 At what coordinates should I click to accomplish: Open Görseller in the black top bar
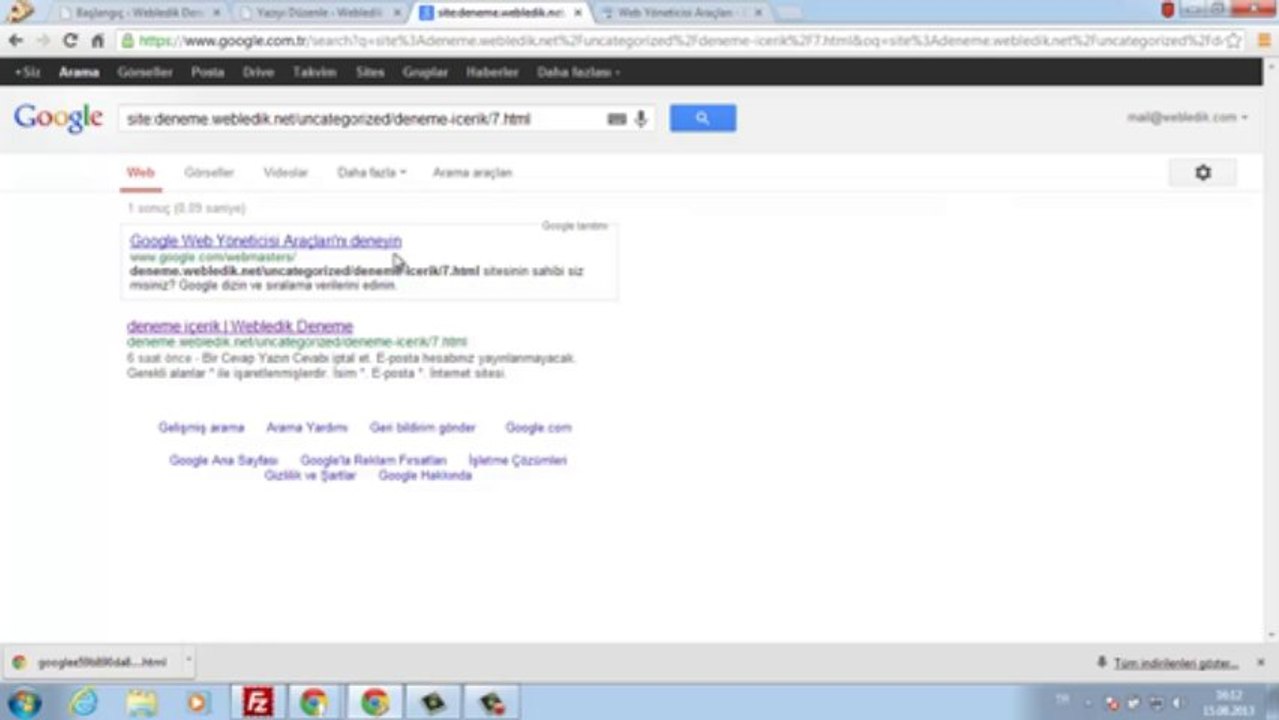(144, 72)
